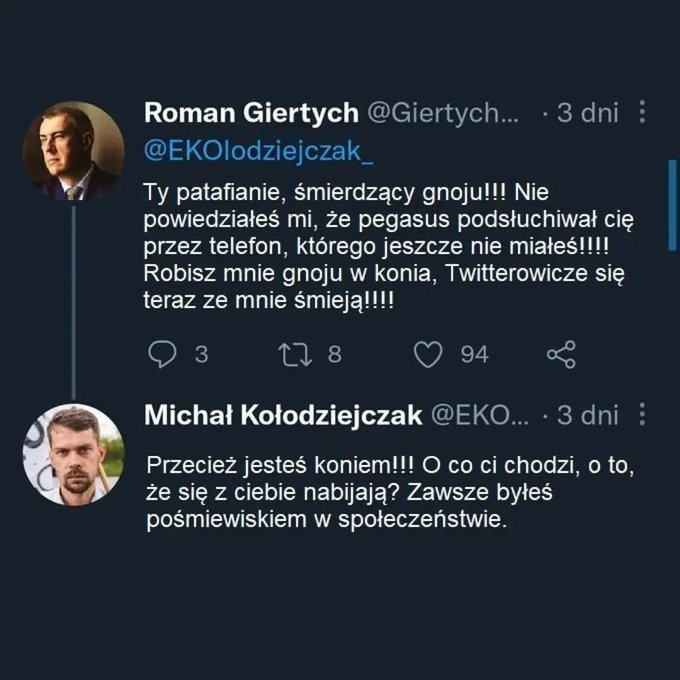Screen dimensions: 680x680
Task: Click the like count 94
Action: [474, 354]
